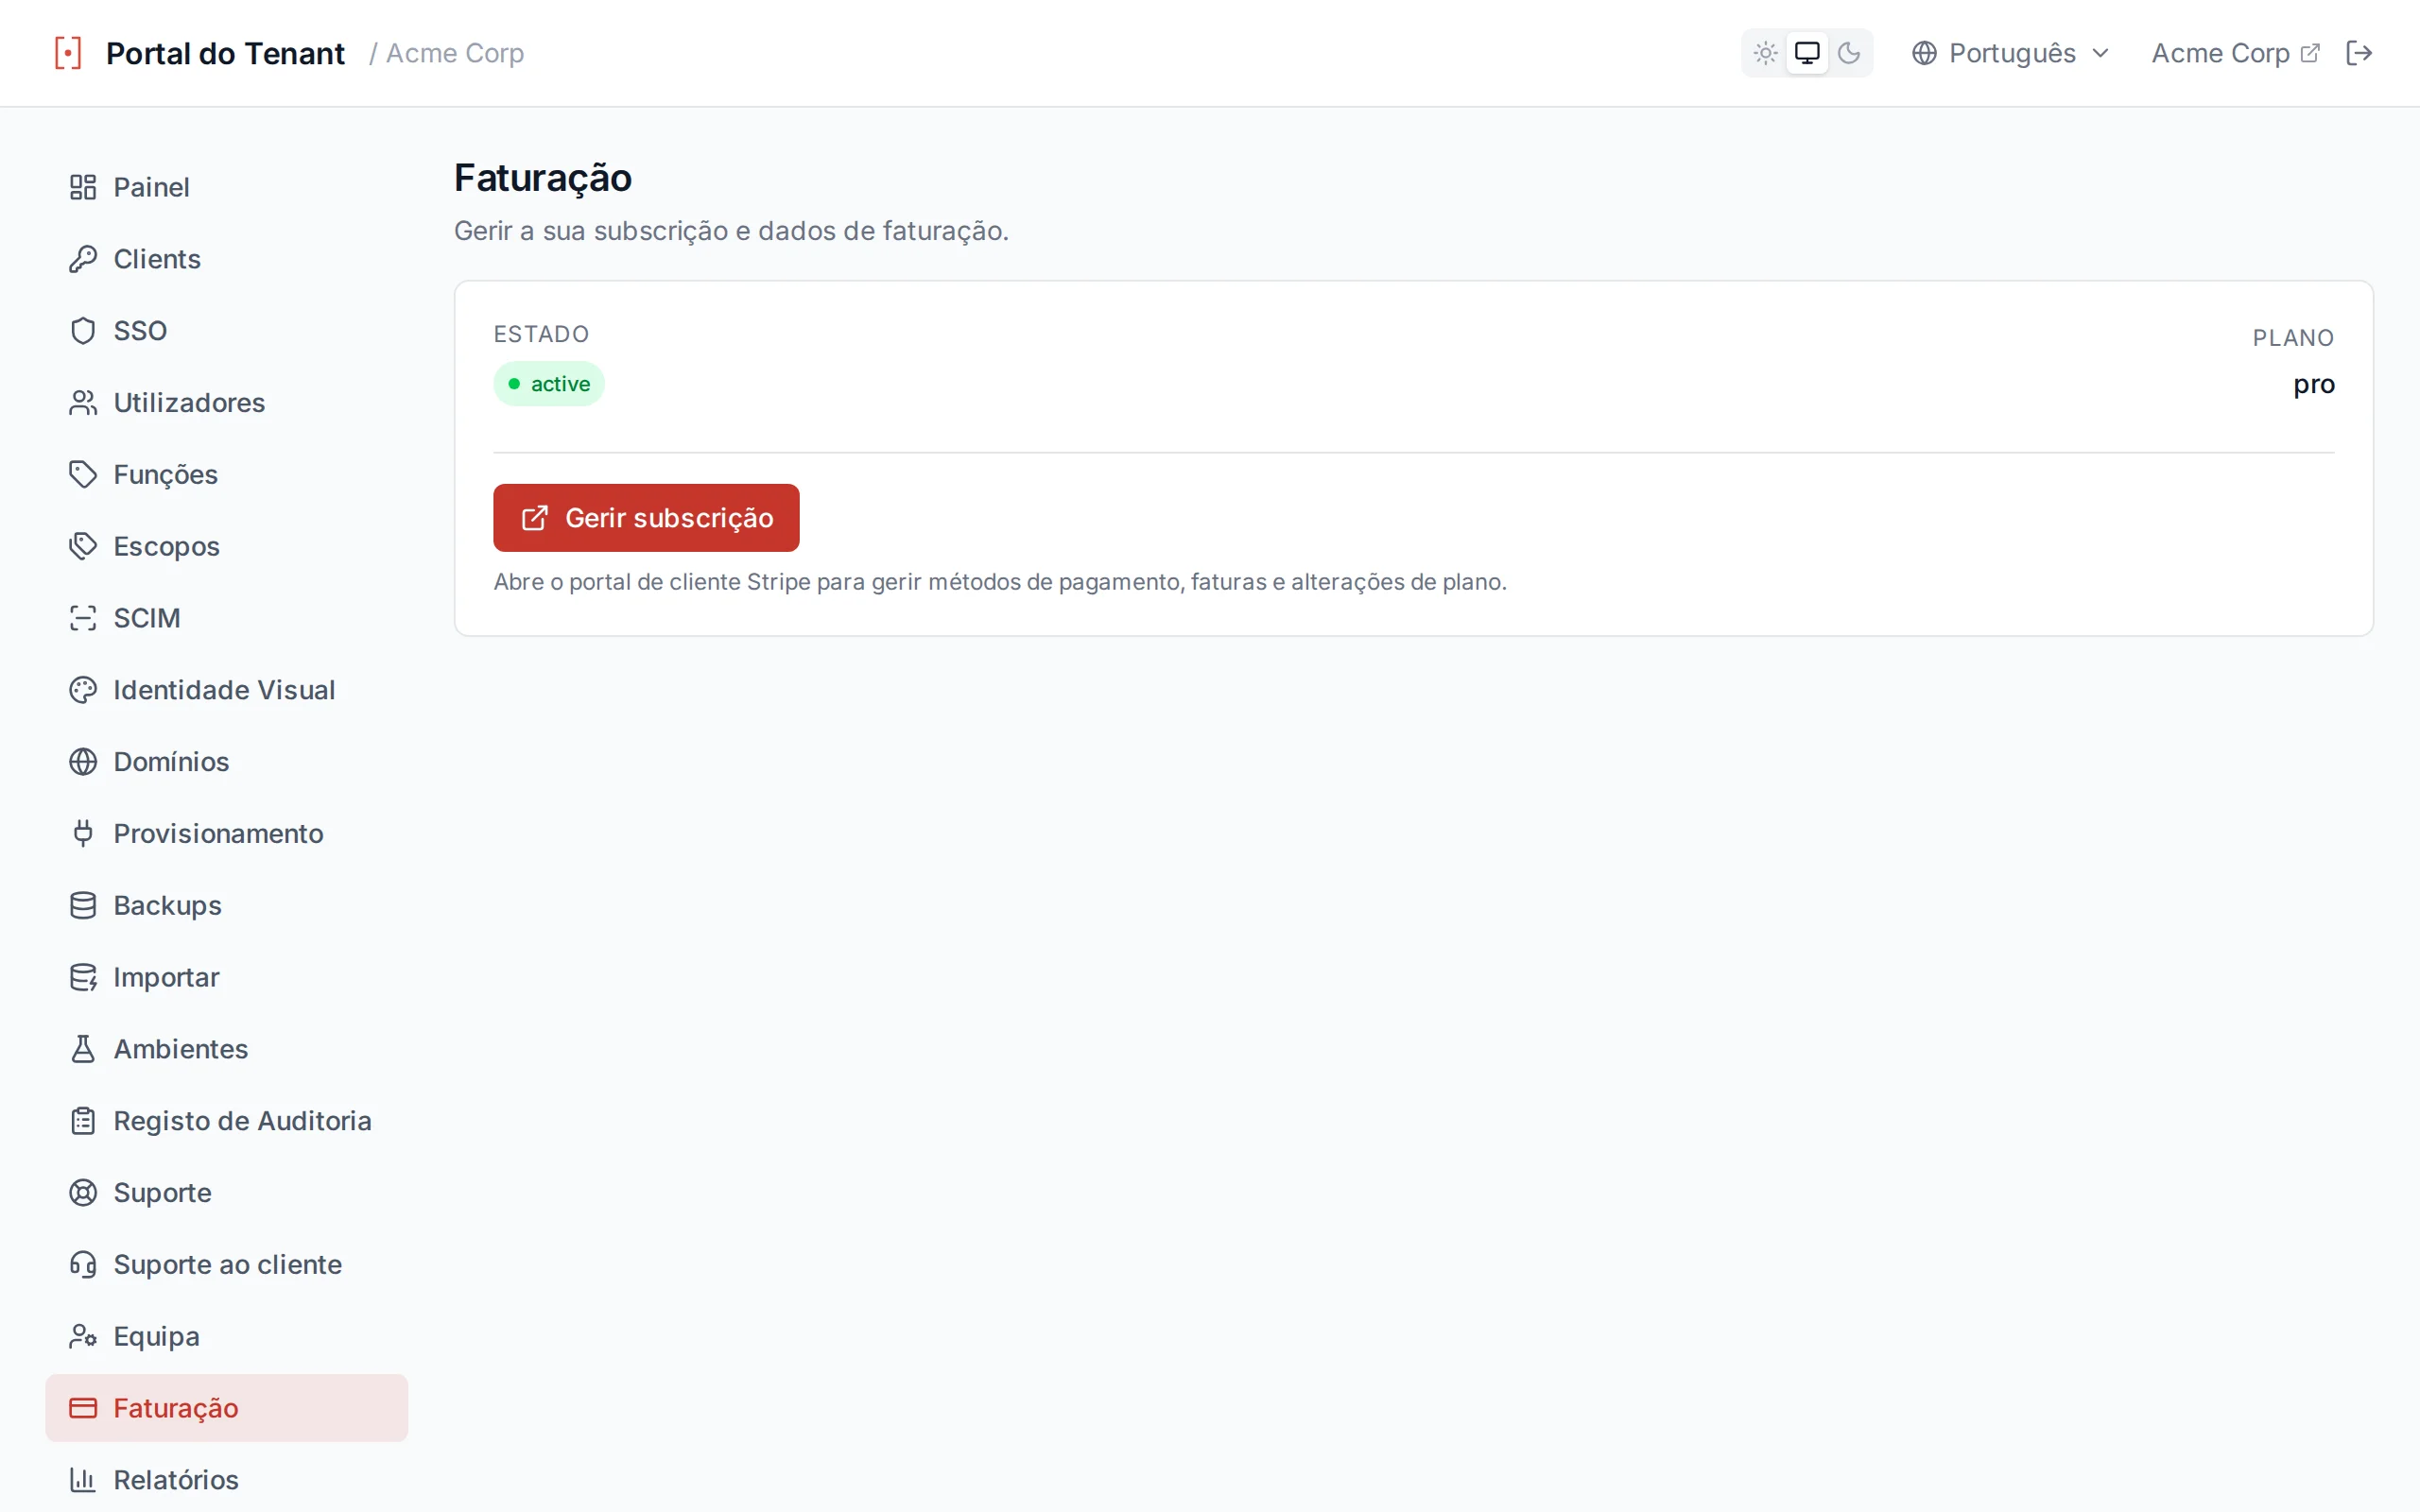Click the Equipa user-gear icon
Viewport: 2420px width, 1512px height.
pyautogui.click(x=83, y=1336)
